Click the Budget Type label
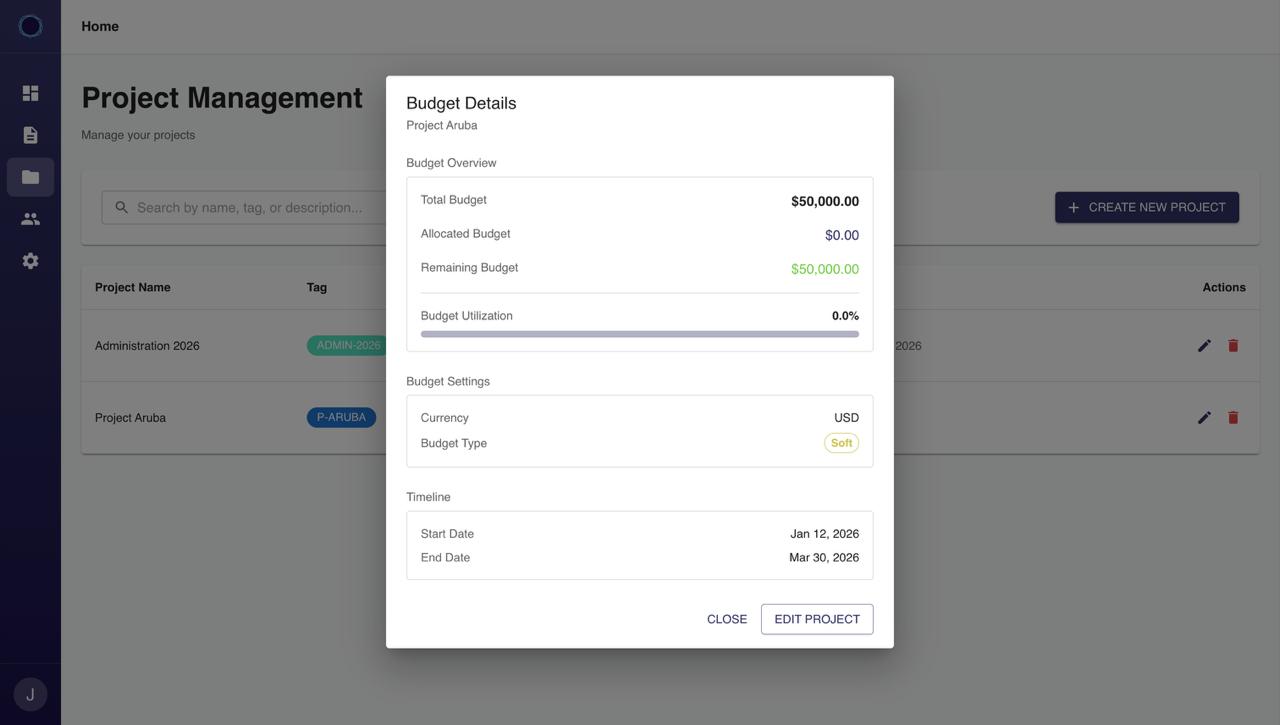The image size is (1280, 725). pos(454,443)
